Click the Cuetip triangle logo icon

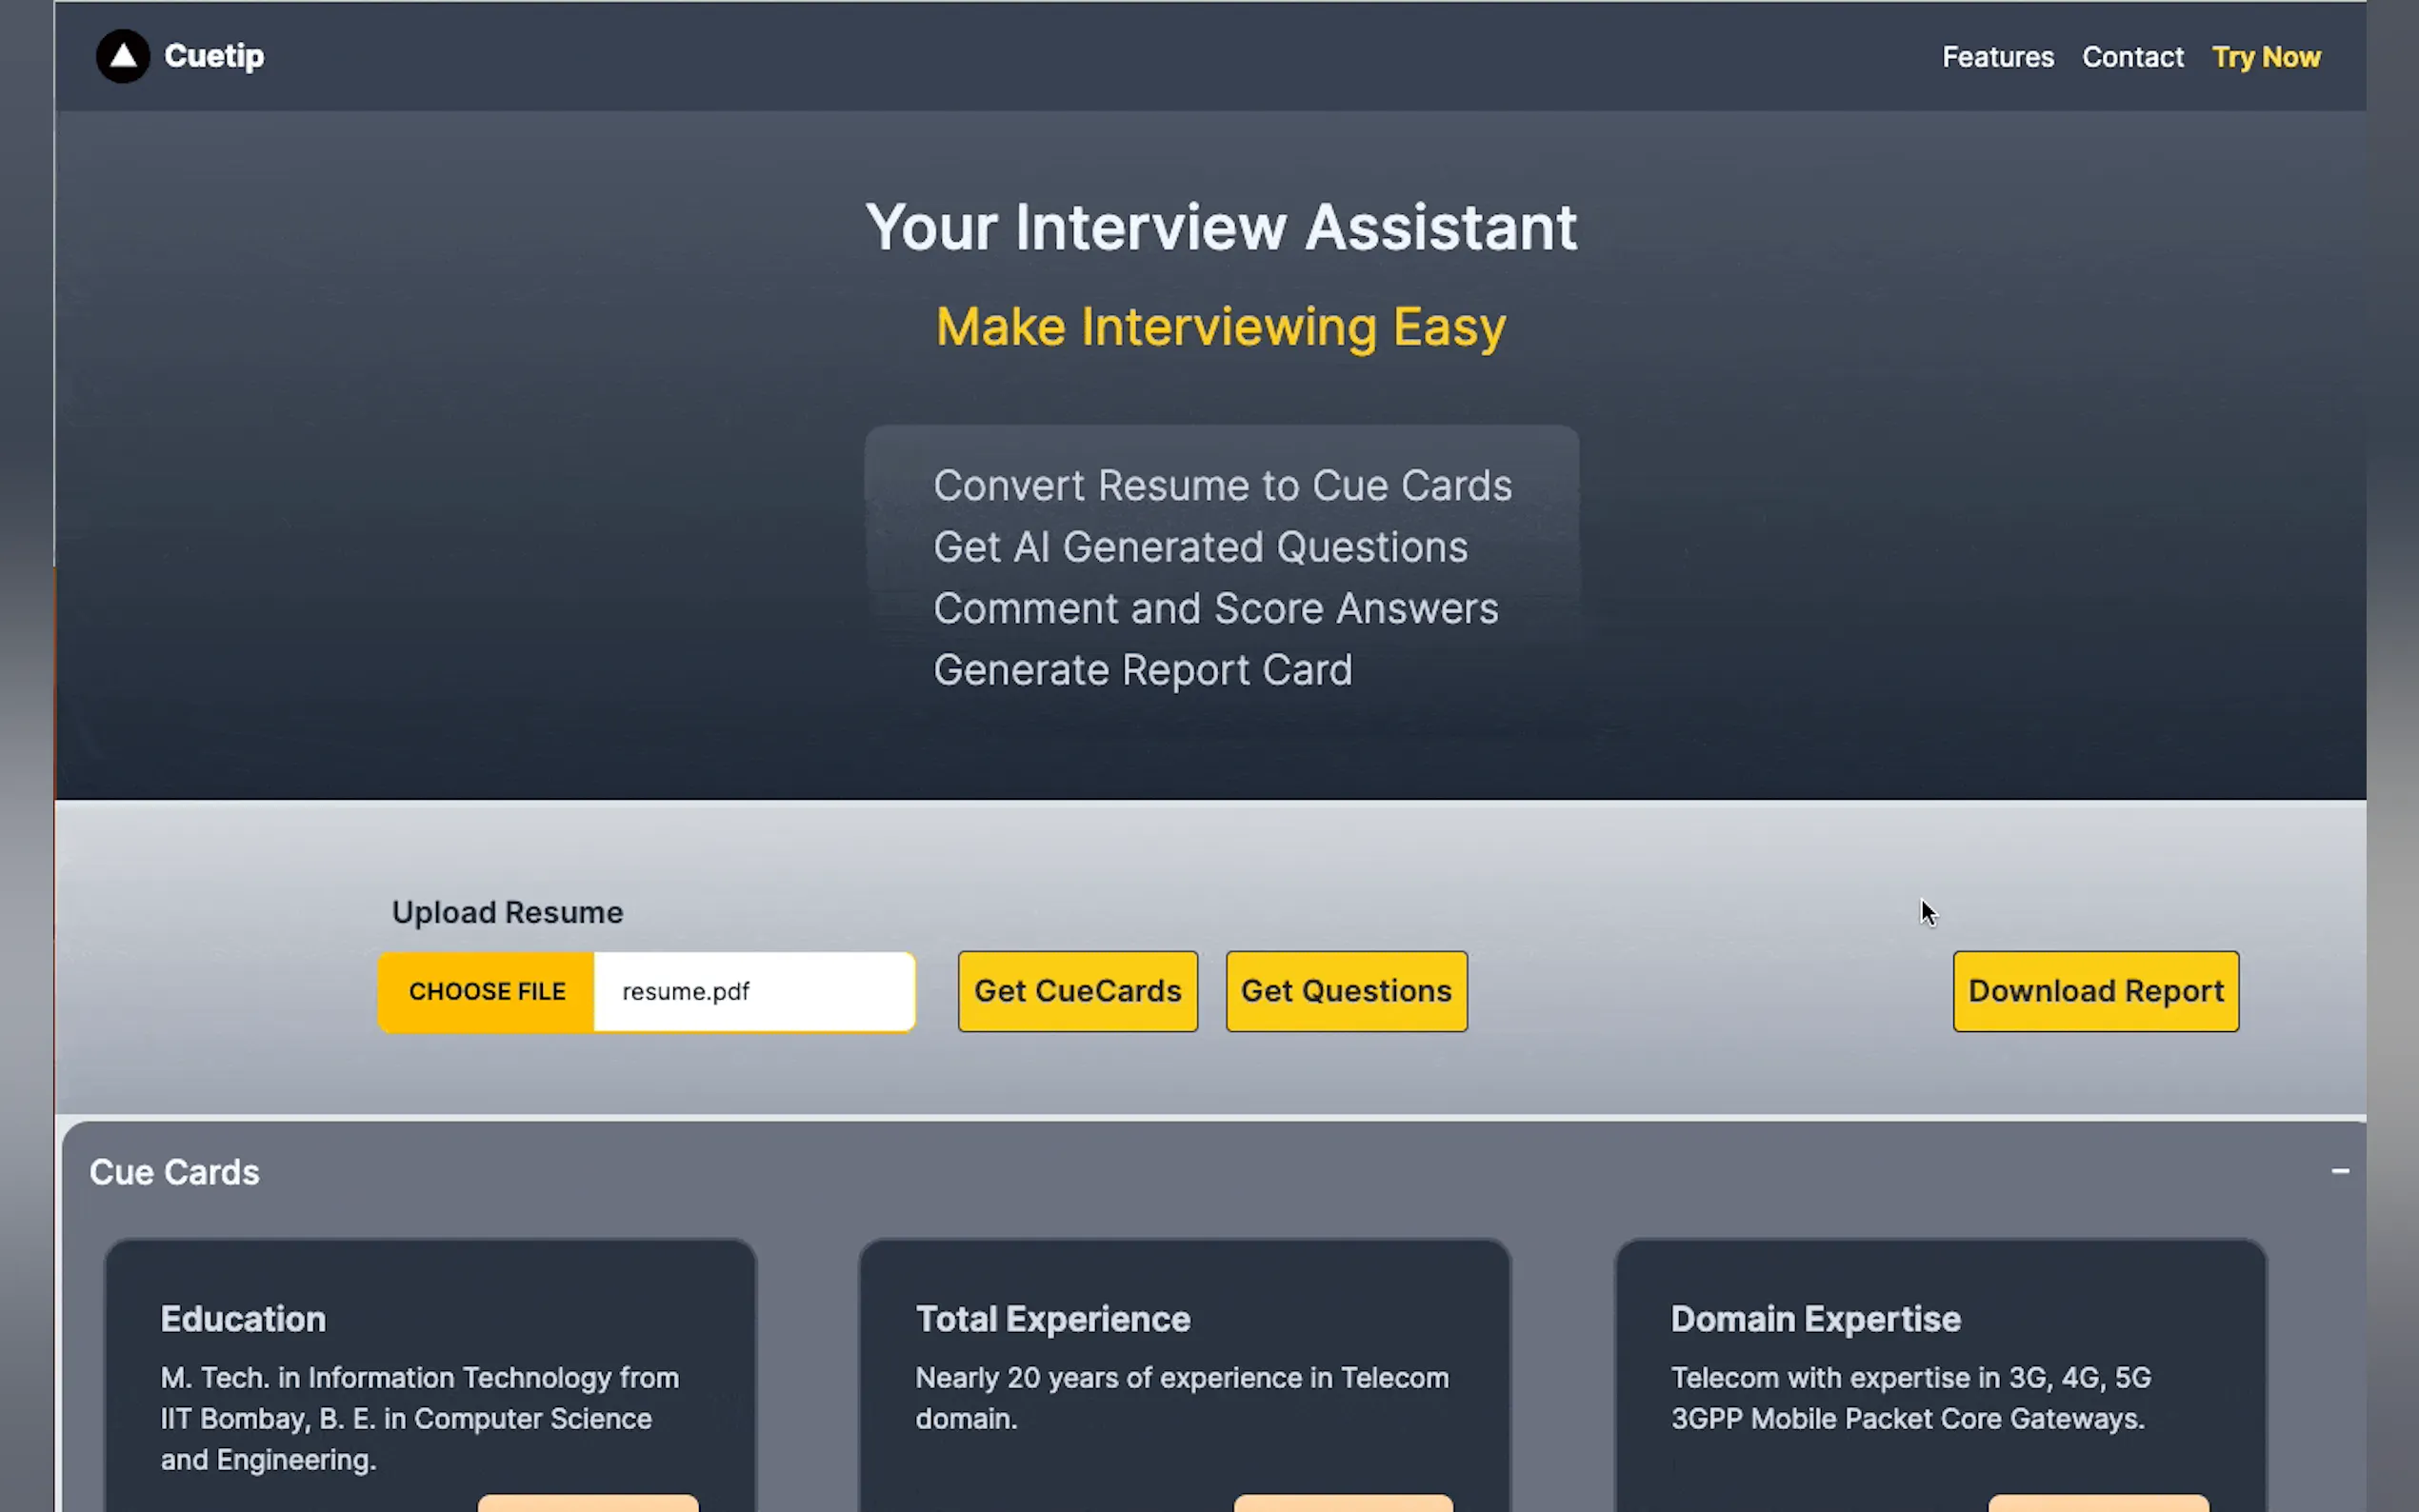pyautogui.click(x=122, y=56)
